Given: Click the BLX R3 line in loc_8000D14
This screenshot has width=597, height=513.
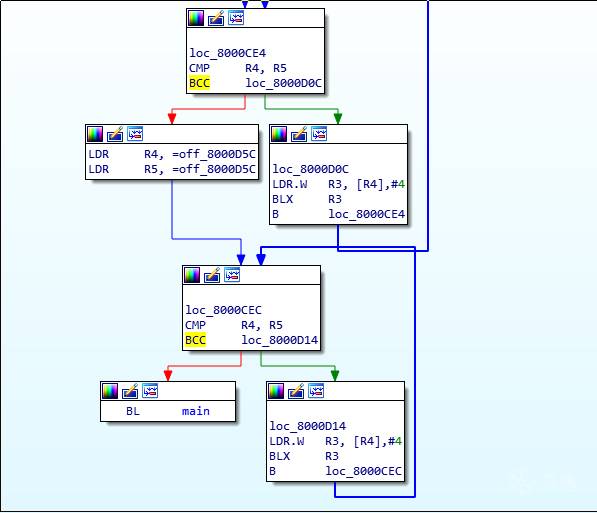Looking at the screenshot, I should [x=304, y=456].
